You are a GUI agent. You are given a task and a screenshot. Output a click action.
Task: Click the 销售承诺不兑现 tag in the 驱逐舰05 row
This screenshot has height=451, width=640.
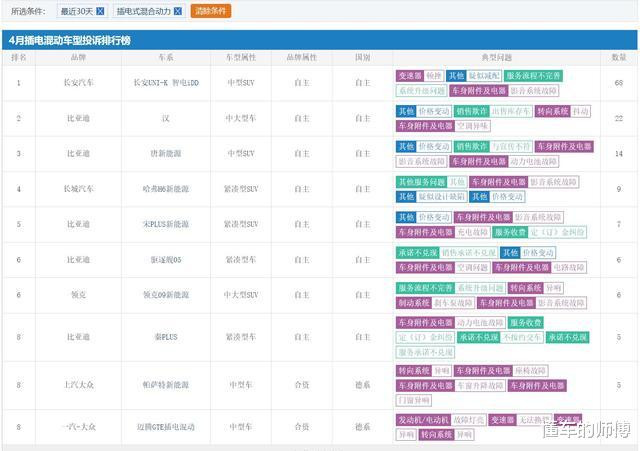click(x=469, y=253)
